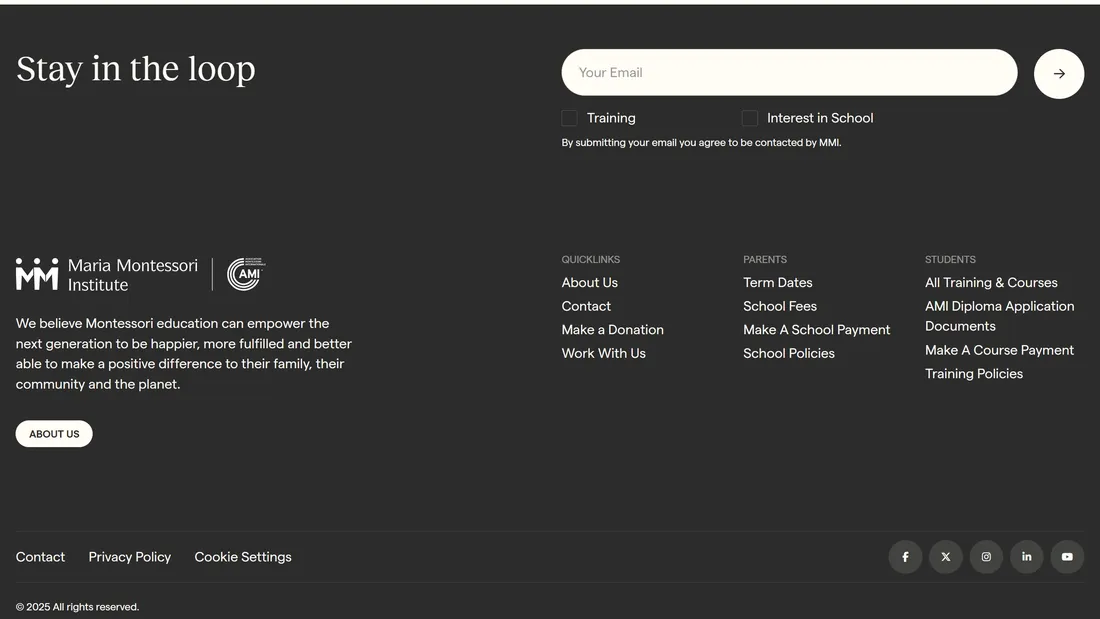The width and height of the screenshot is (1100, 619).
Task: Select AMI Diploma Application Documents link
Action: [x=999, y=316]
